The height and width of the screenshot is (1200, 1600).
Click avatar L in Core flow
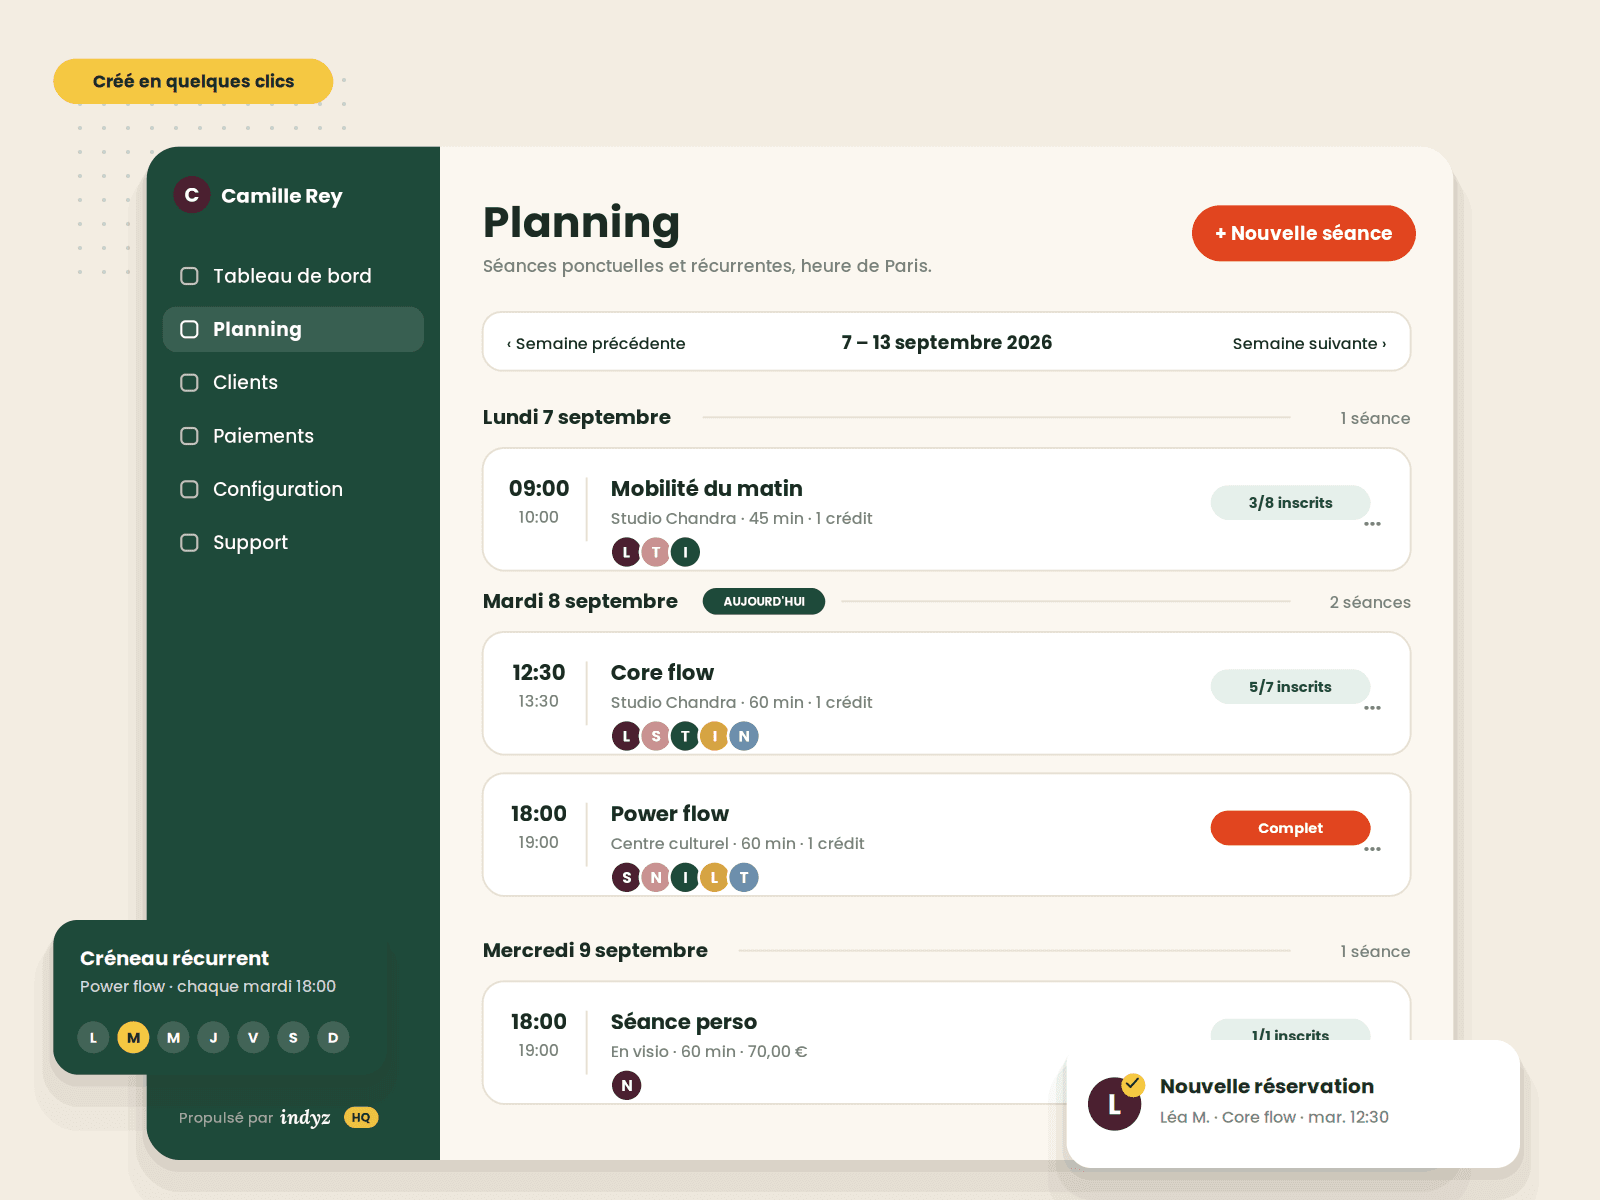tap(626, 736)
